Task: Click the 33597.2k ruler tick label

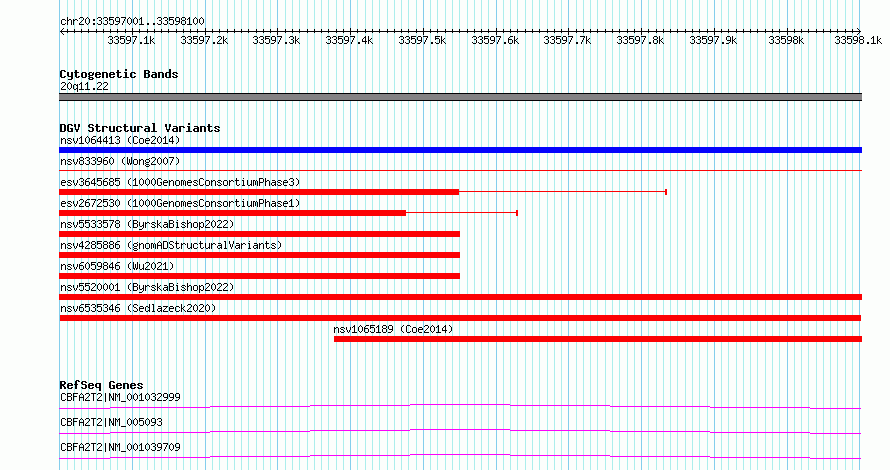Action: coord(204,40)
